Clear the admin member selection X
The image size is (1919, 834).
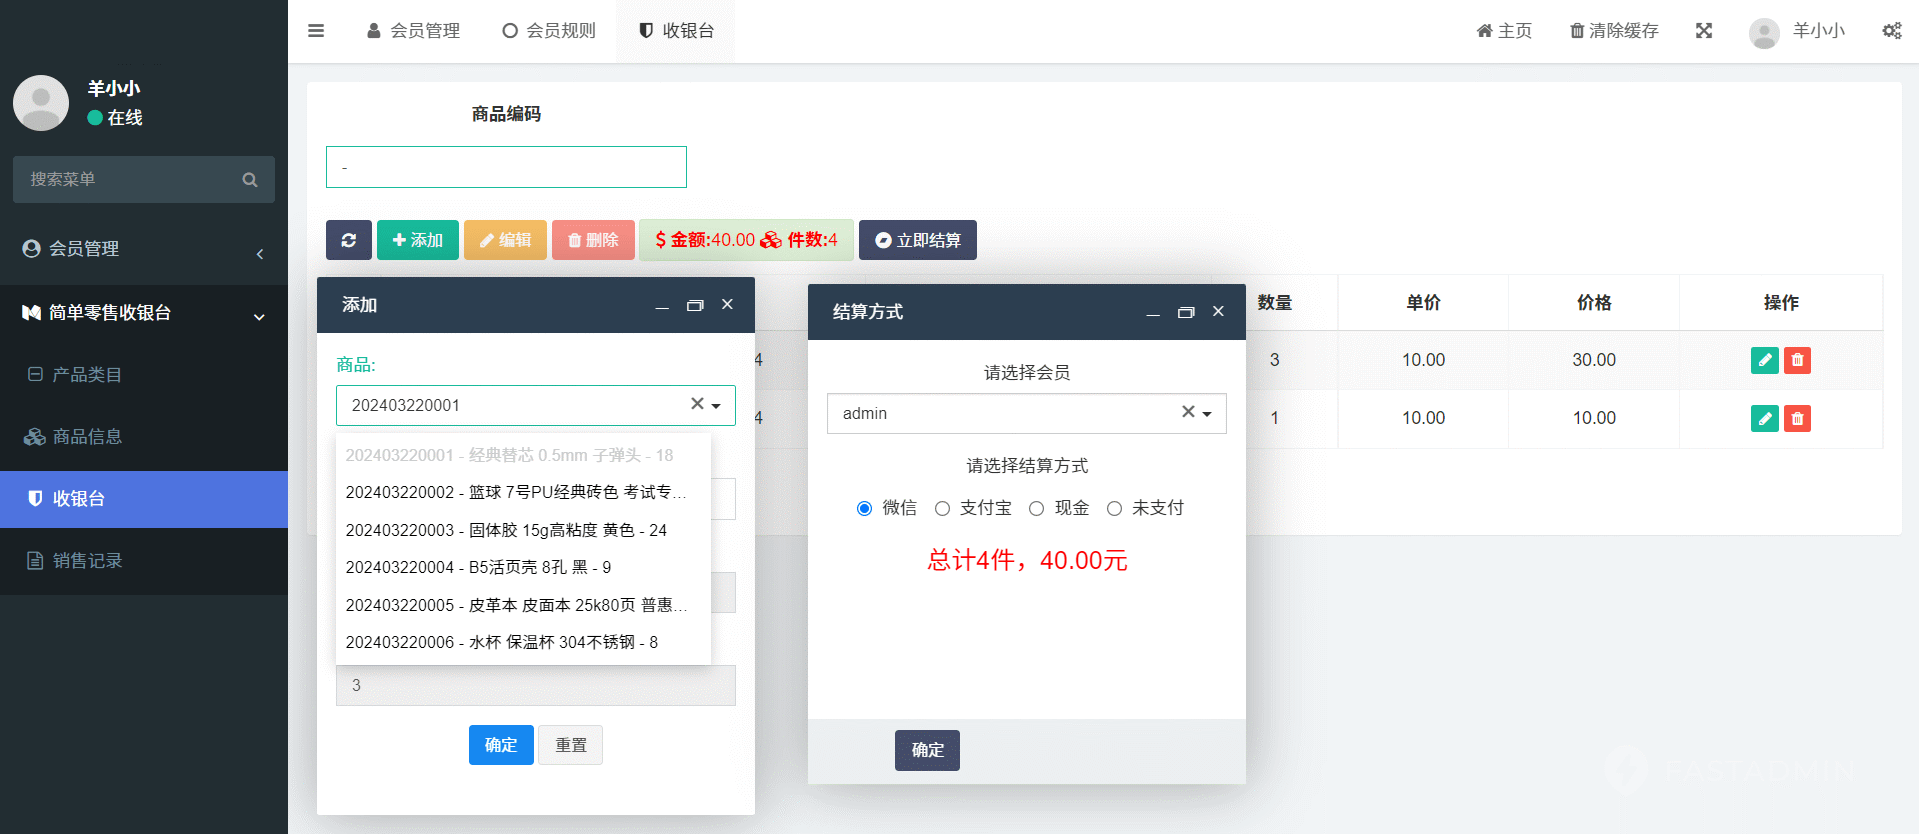[1188, 412]
